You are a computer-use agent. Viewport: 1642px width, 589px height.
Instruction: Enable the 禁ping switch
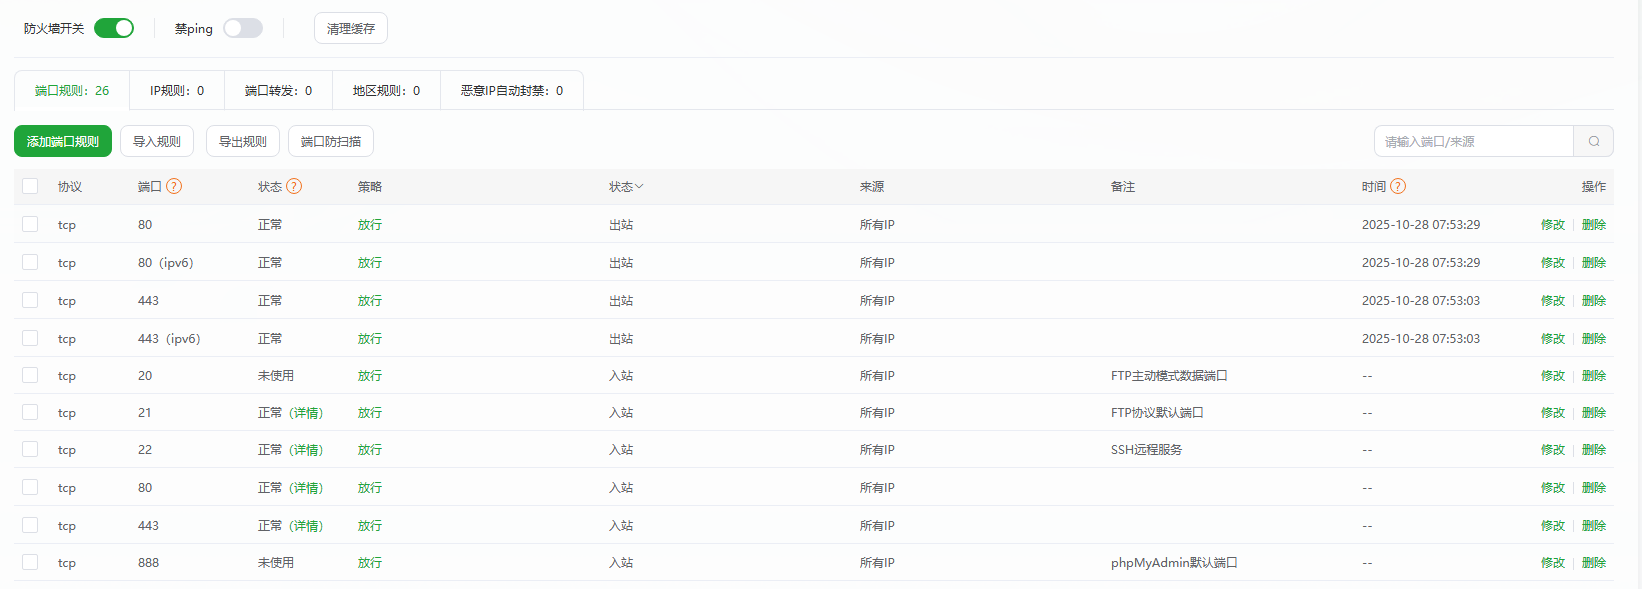coord(243,28)
